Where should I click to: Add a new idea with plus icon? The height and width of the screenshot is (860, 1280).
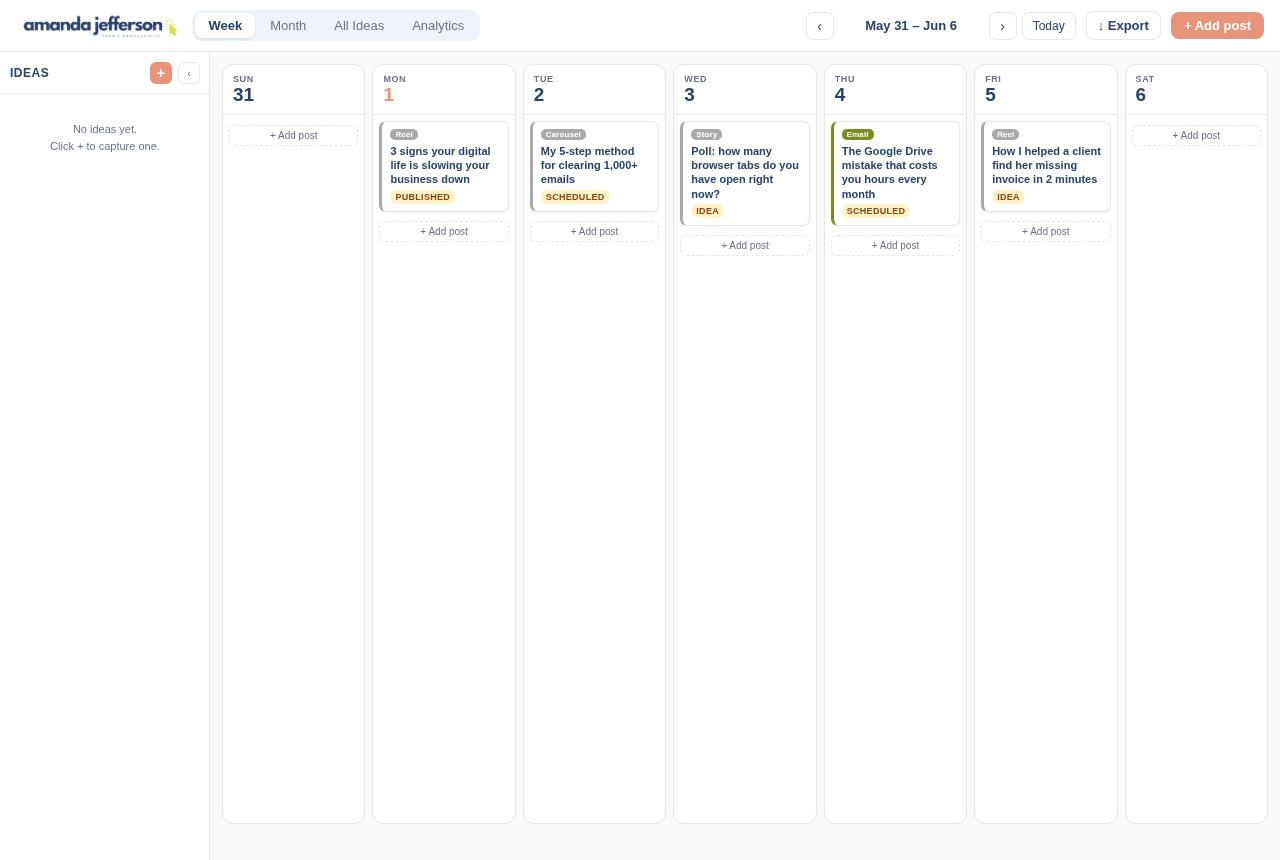point(161,73)
